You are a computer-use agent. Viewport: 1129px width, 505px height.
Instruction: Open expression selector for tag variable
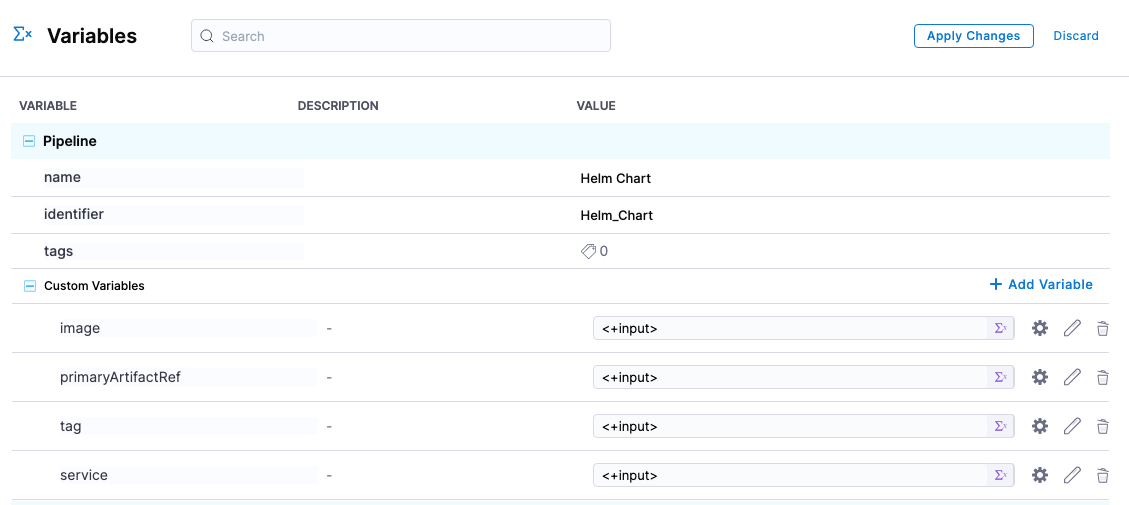pyautogui.click(x=1000, y=426)
